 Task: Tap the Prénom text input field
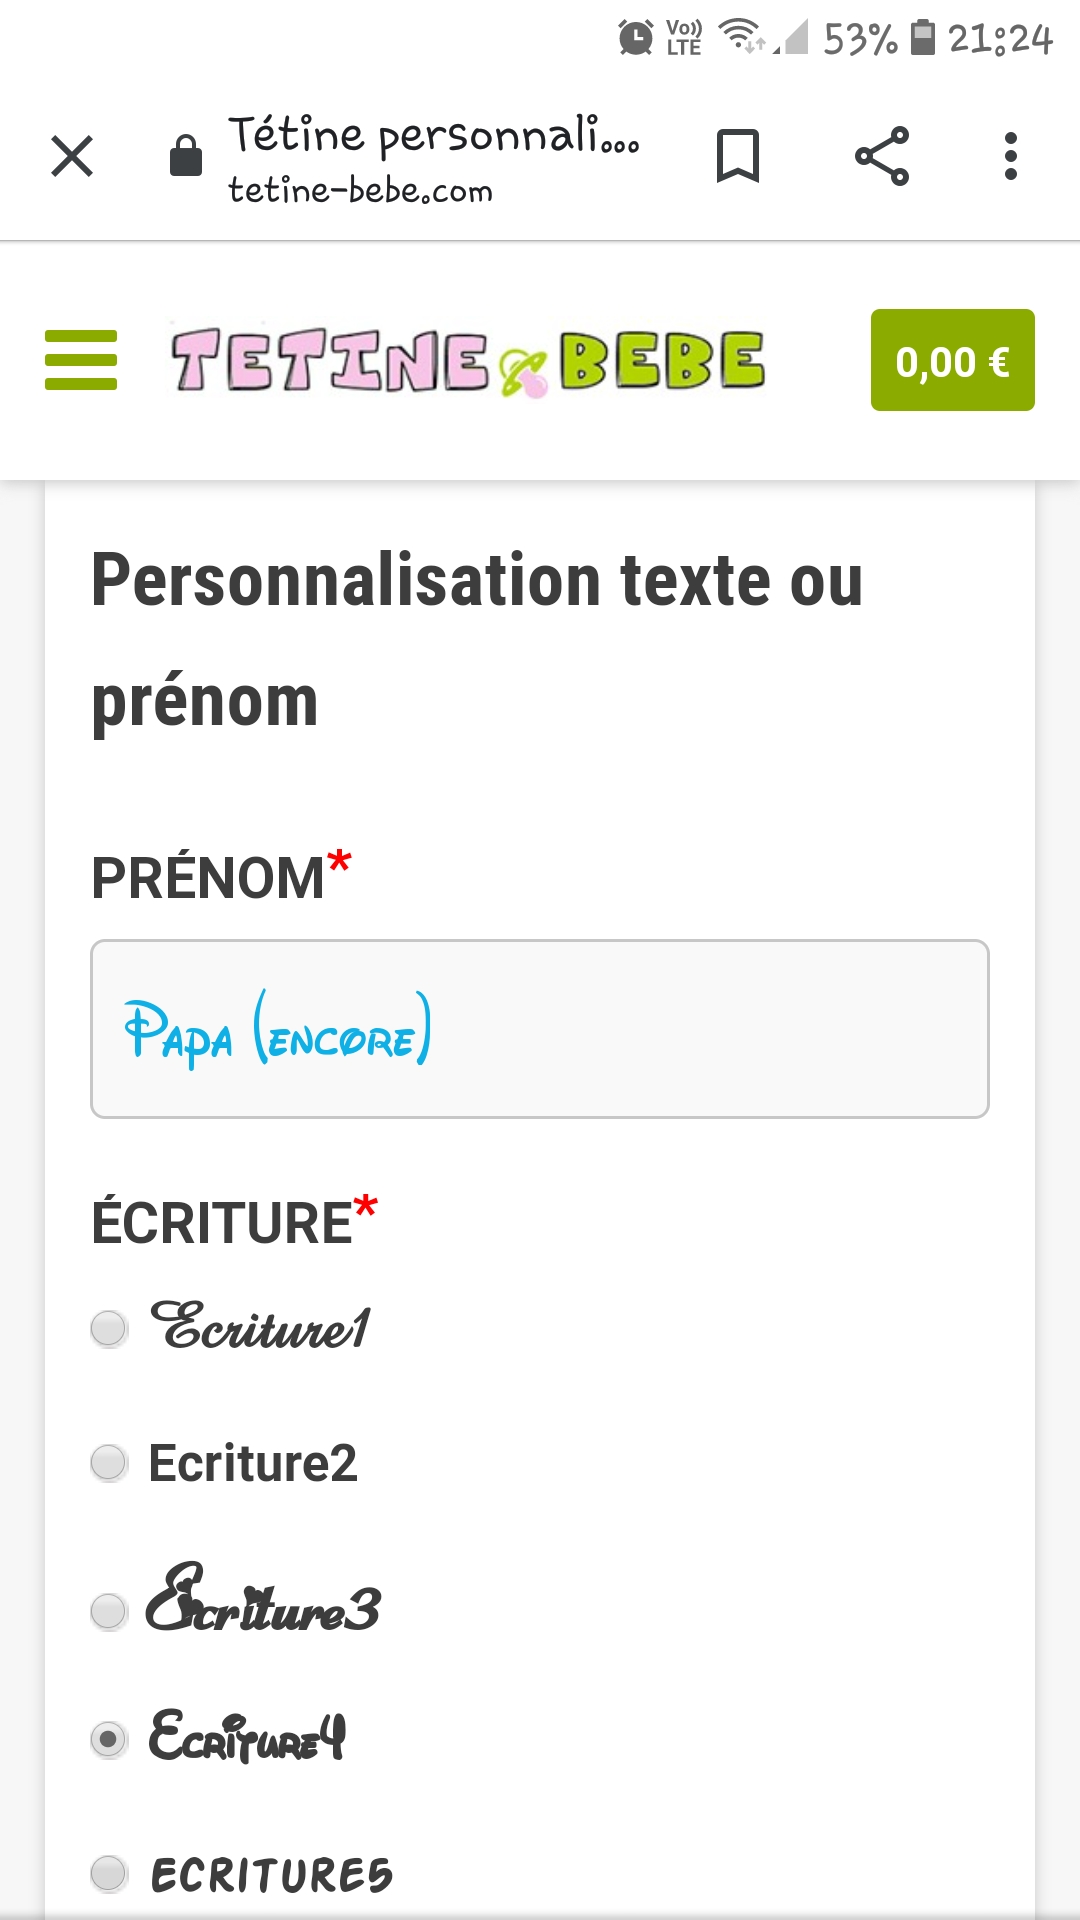click(x=540, y=1029)
